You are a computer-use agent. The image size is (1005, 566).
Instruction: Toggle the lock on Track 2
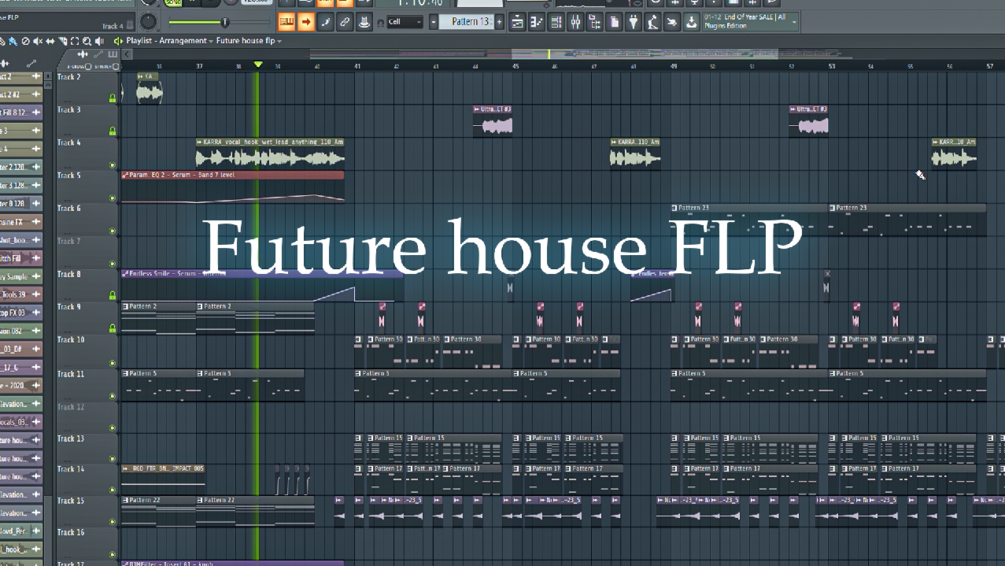pyautogui.click(x=112, y=98)
